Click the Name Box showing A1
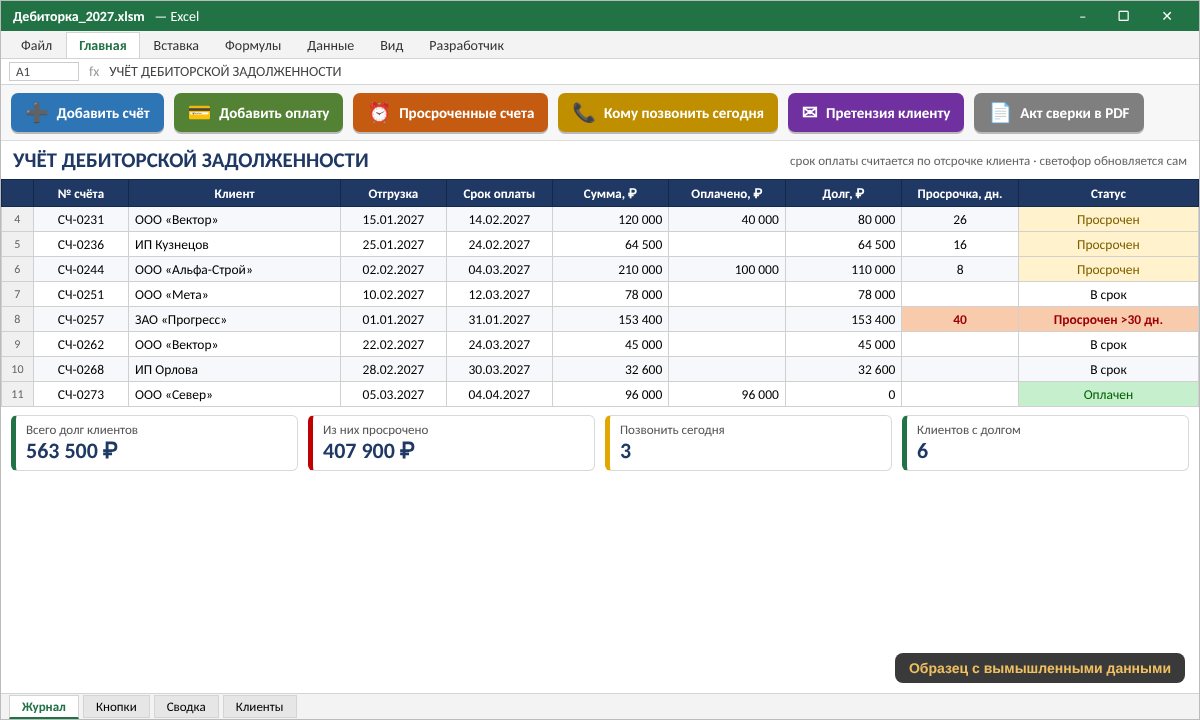This screenshot has height=720, width=1200. (x=44, y=72)
